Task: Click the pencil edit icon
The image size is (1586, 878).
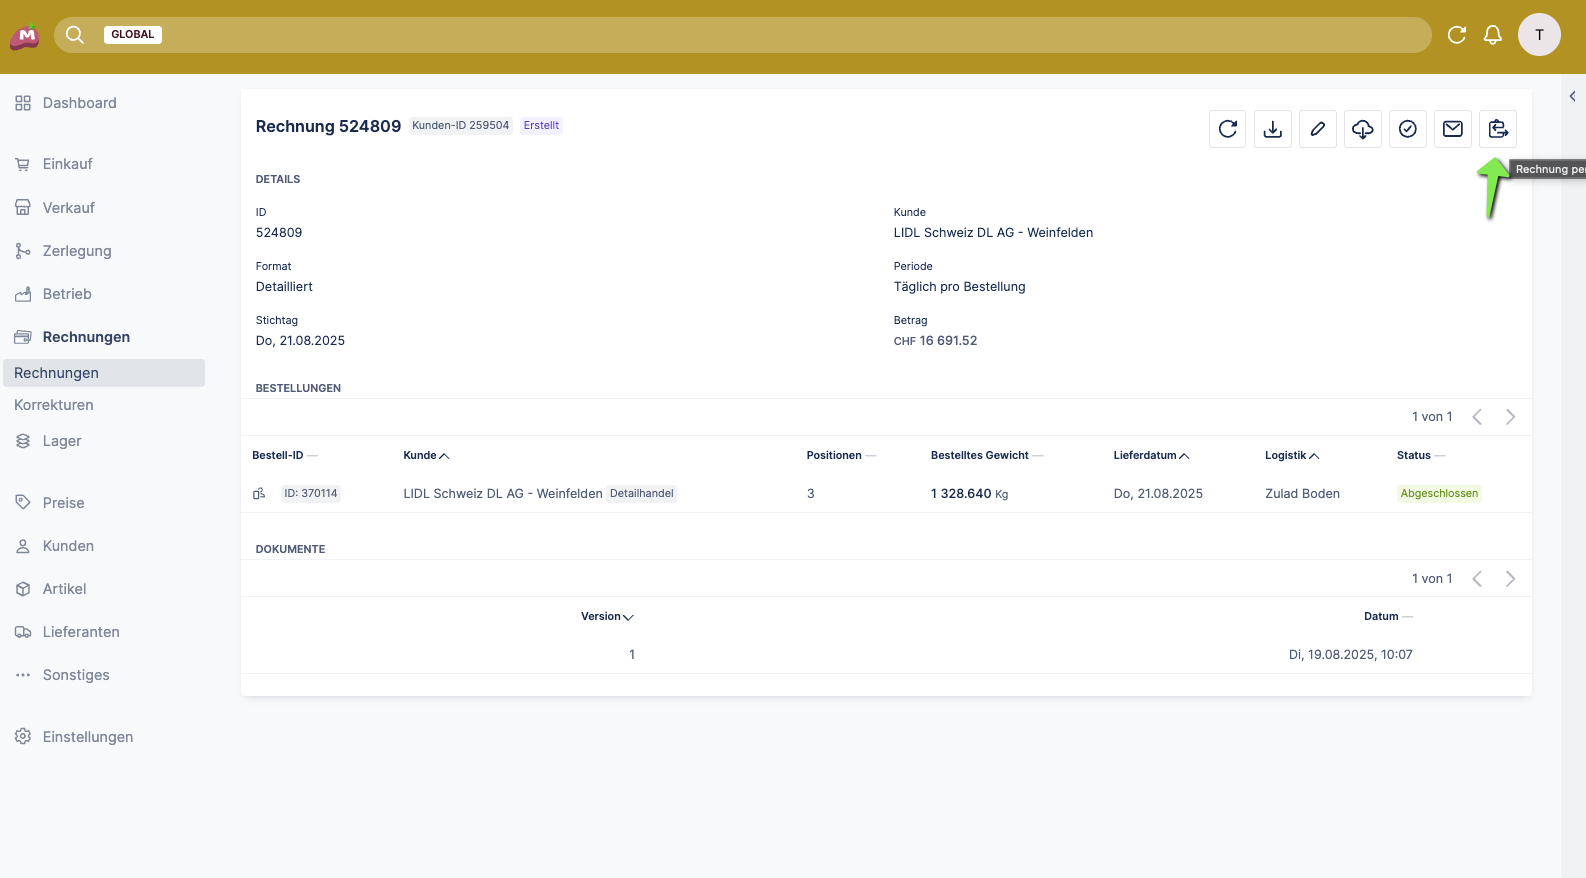Action: pos(1317,129)
